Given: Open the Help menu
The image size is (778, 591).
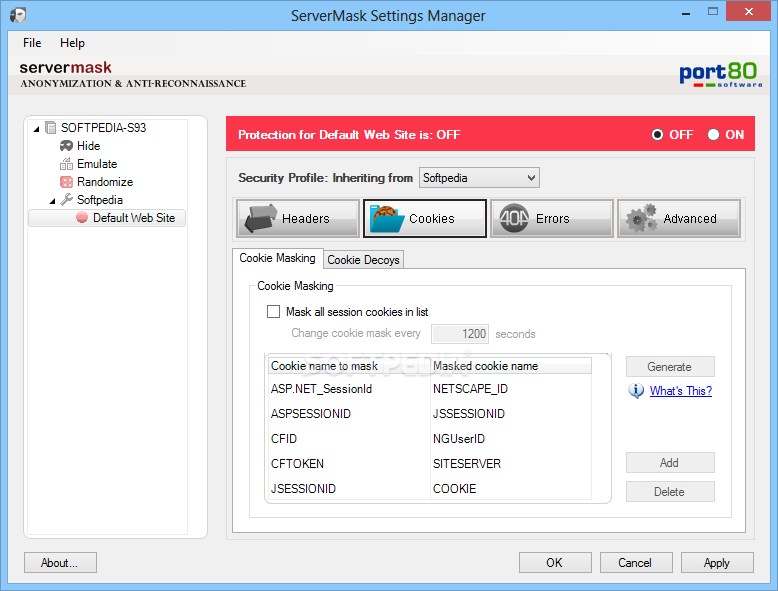Looking at the screenshot, I should coord(72,43).
